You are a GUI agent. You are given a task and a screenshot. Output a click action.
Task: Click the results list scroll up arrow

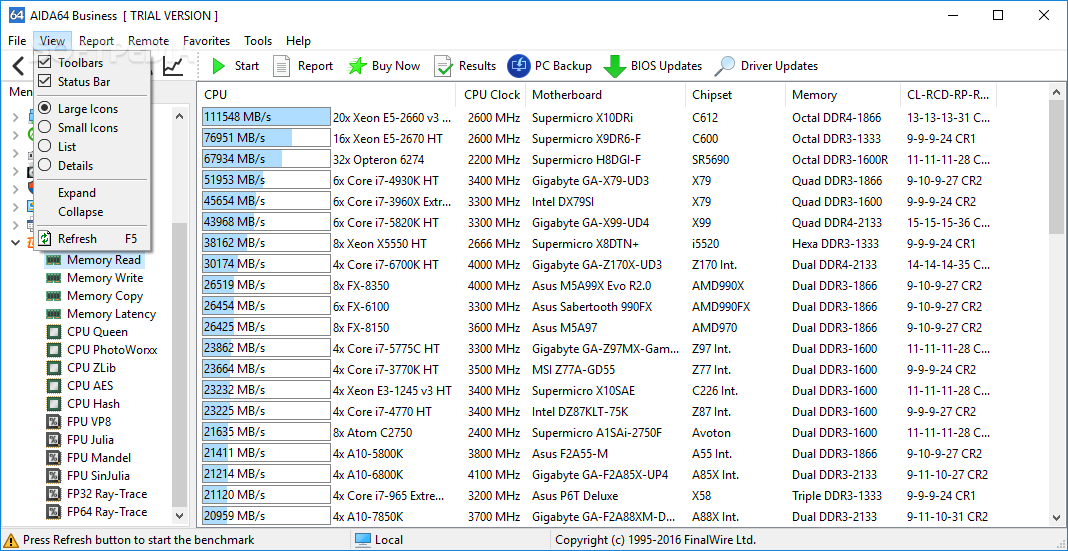1056,93
